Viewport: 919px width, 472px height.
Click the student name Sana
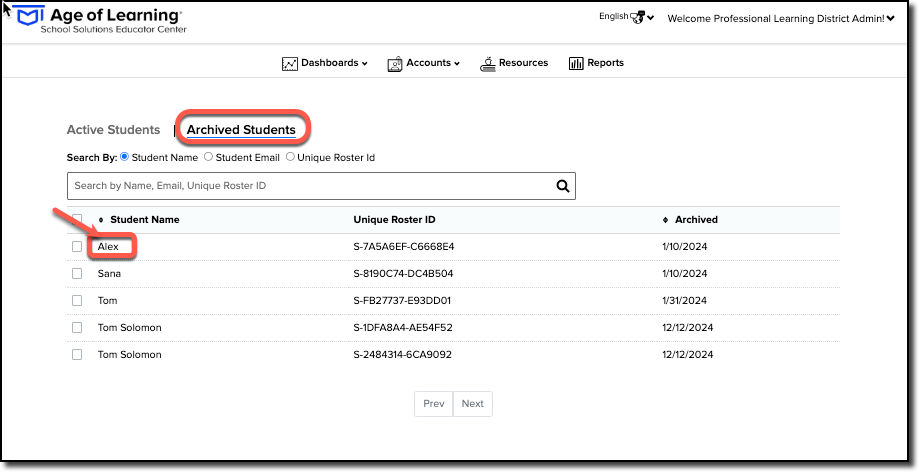[110, 273]
